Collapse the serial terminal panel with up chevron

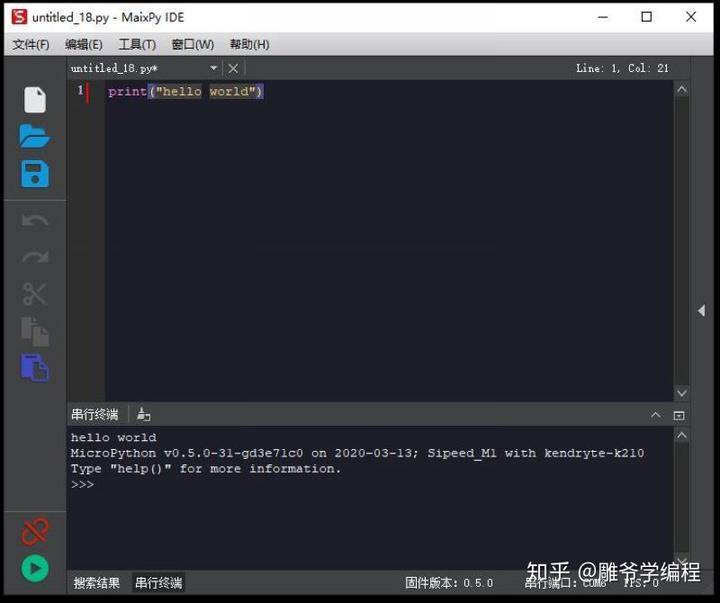pos(656,414)
